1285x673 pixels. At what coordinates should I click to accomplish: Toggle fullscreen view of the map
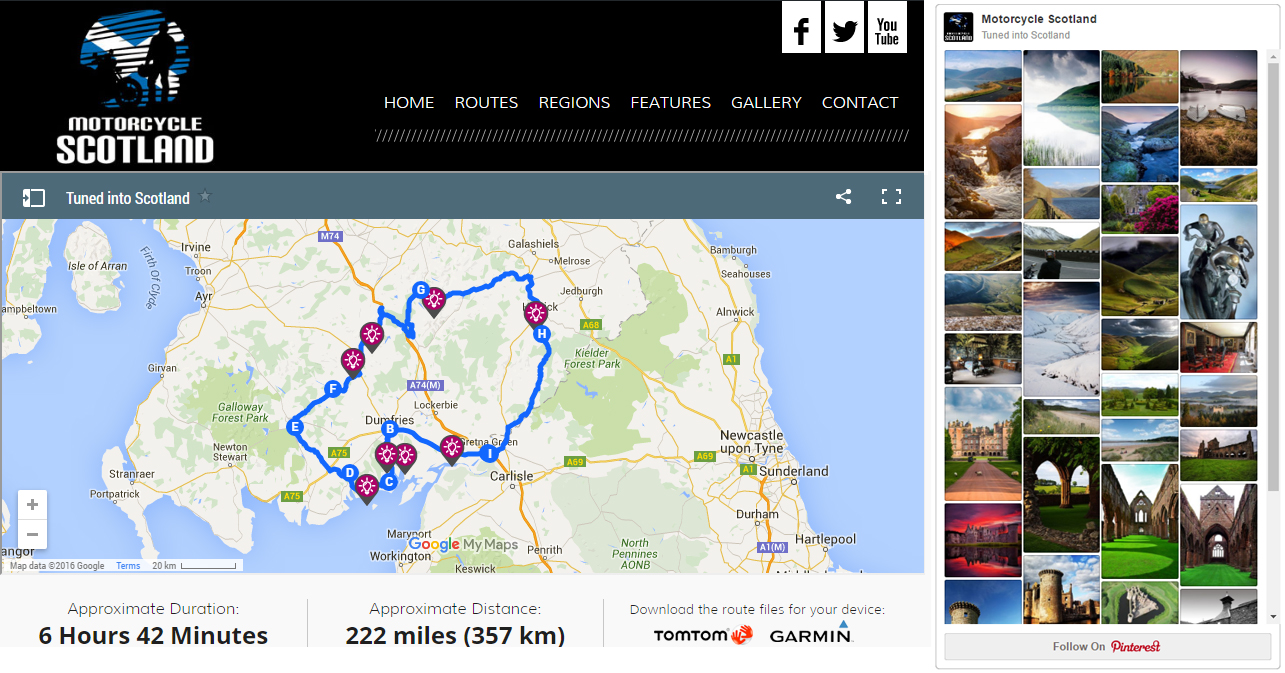click(x=891, y=197)
